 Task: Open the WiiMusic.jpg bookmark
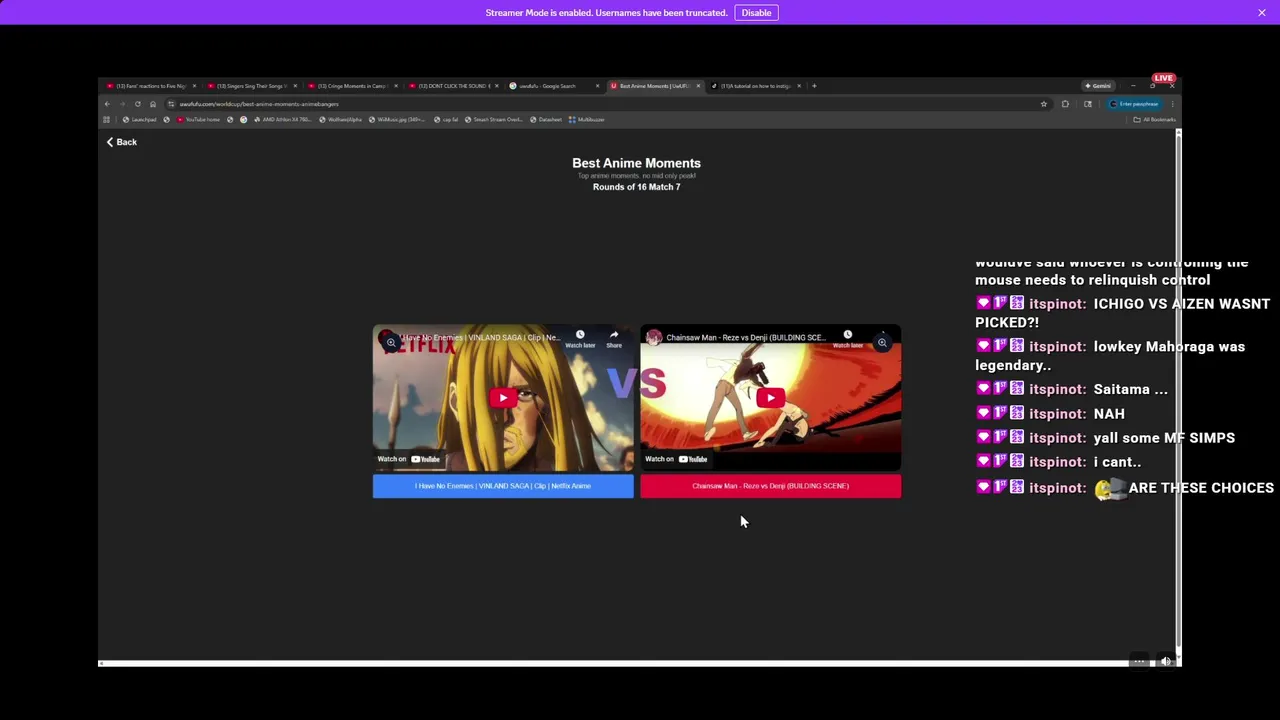pos(397,120)
